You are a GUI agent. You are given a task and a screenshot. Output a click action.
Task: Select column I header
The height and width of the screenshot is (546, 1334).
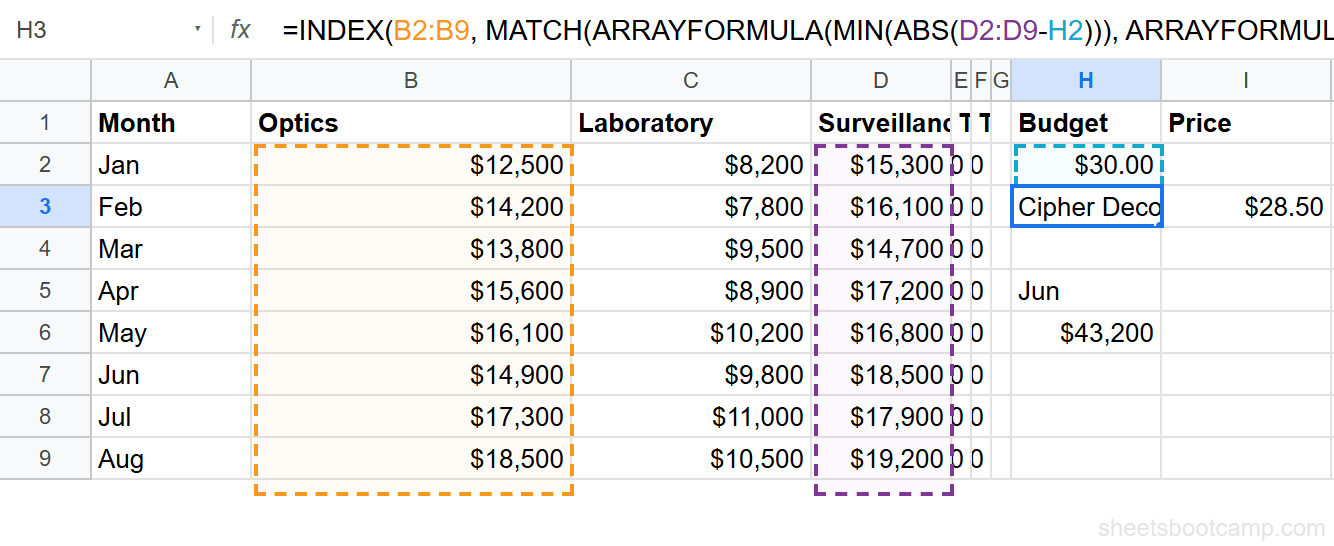pyautogui.click(x=1246, y=81)
